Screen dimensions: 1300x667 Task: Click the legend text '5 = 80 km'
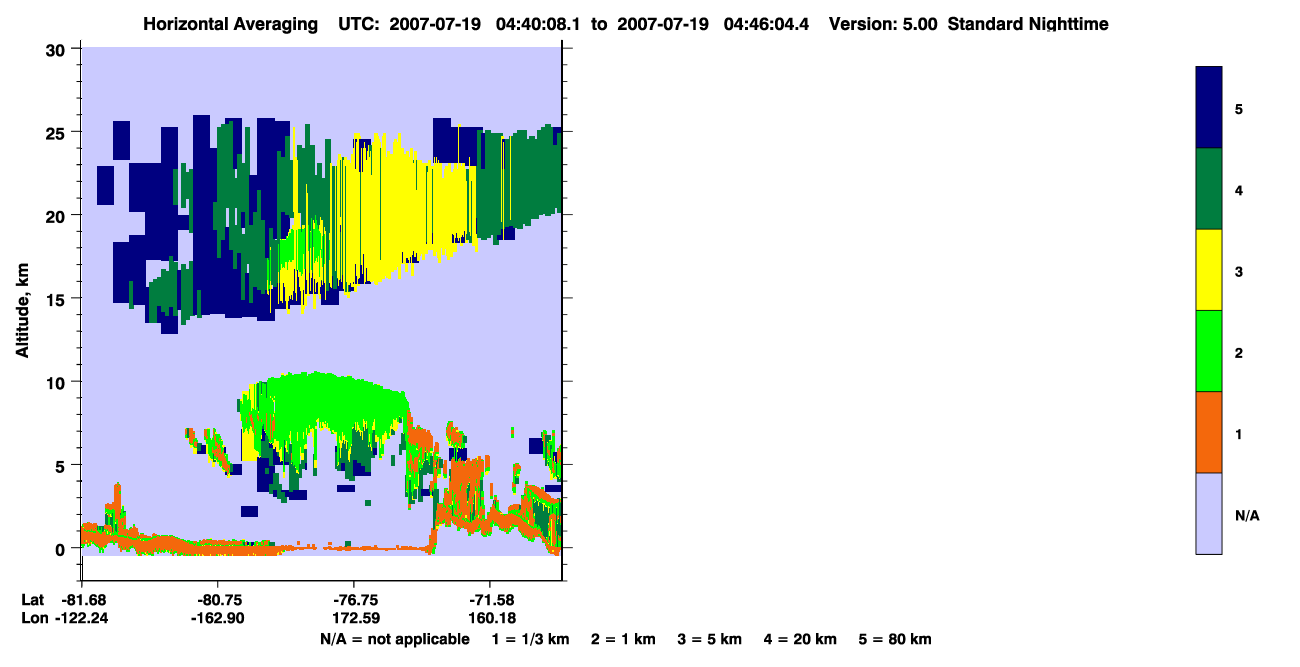[895, 639]
